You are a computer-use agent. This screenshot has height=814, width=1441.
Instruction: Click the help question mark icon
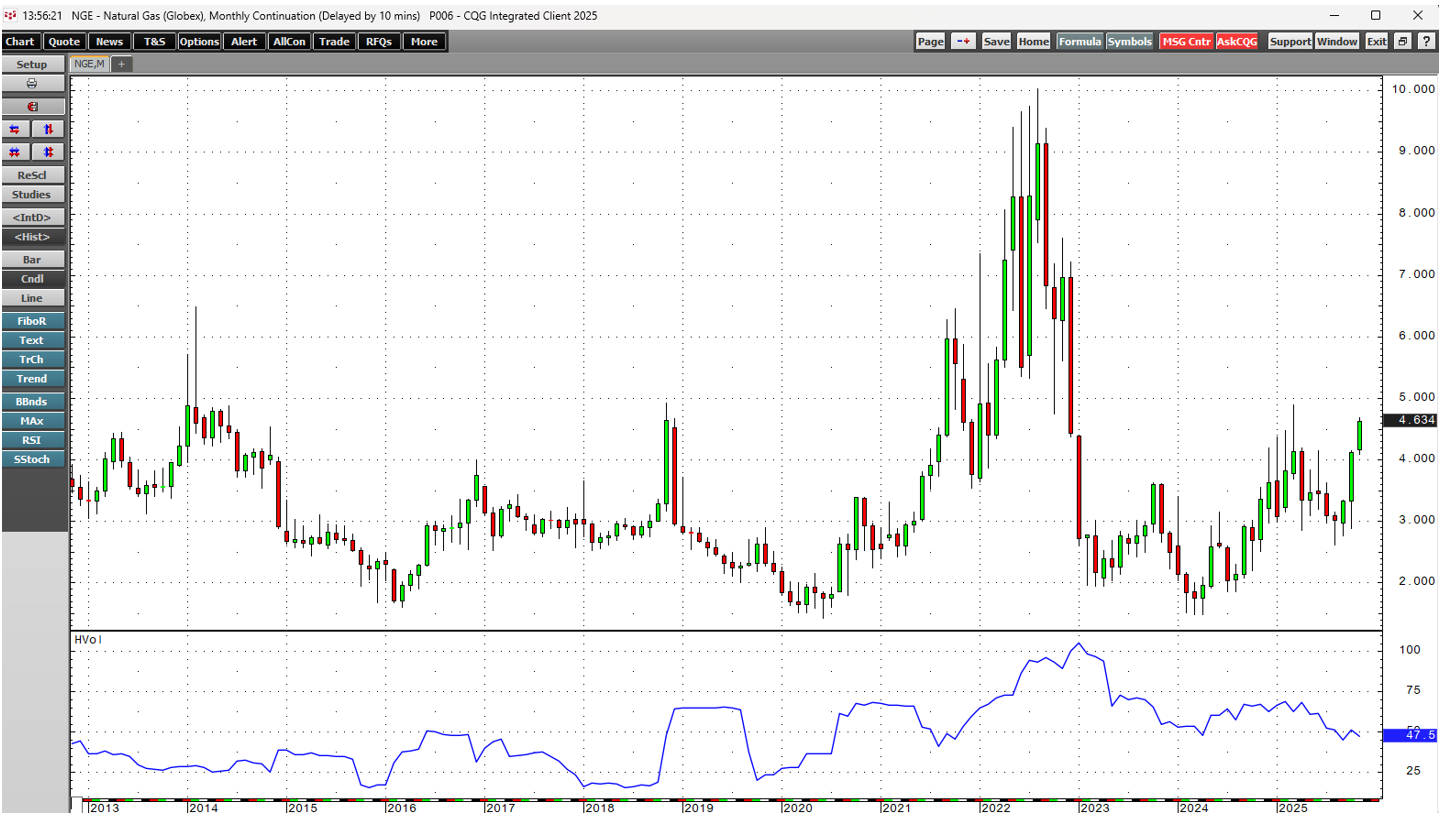1424,41
